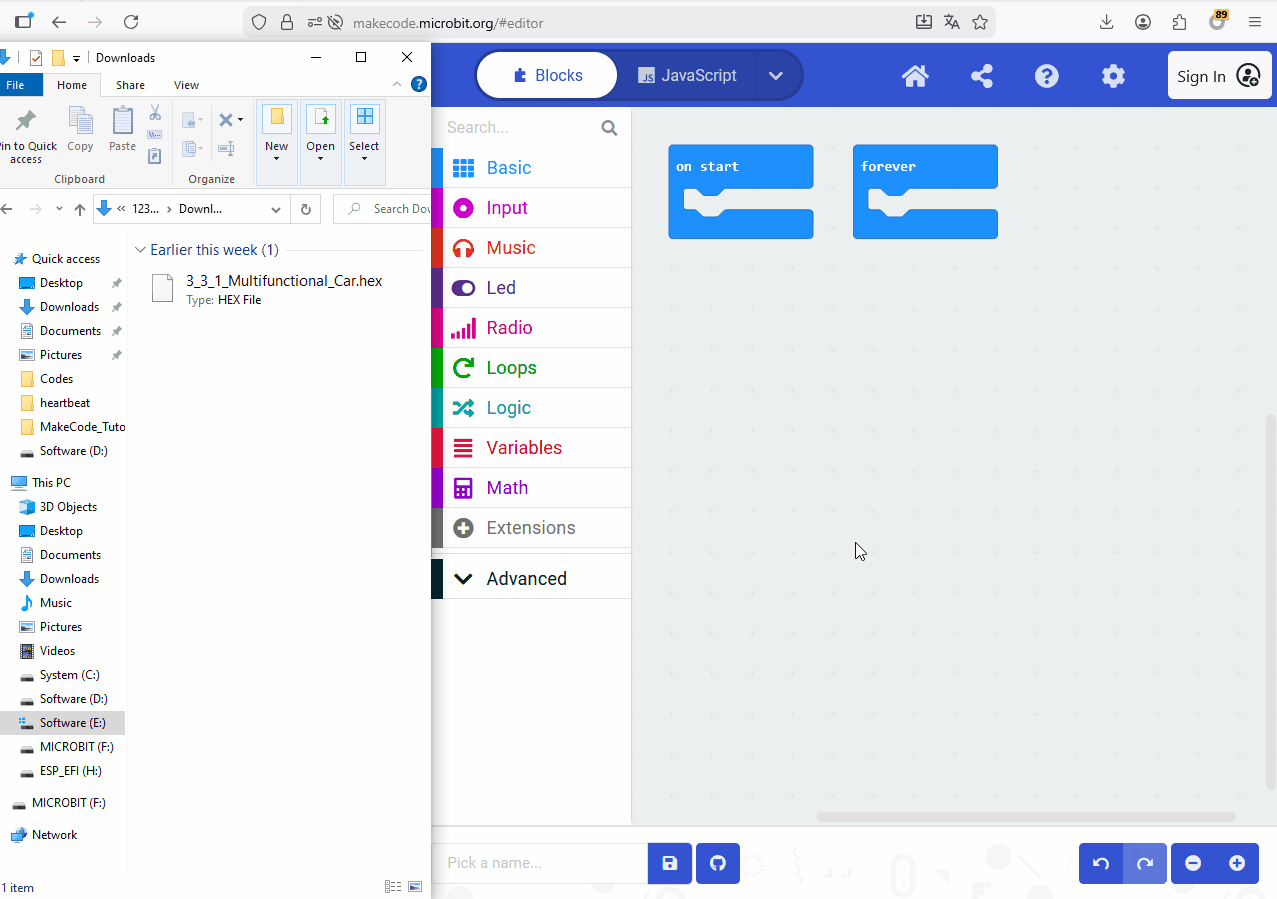Select the Share ribbon tab
Screen dimensions: 1277x899
tap(130, 85)
